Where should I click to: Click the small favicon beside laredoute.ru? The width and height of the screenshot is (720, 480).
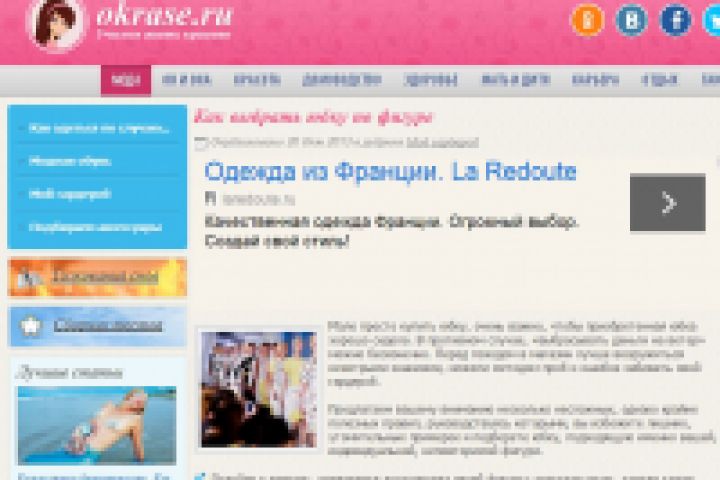(210, 199)
